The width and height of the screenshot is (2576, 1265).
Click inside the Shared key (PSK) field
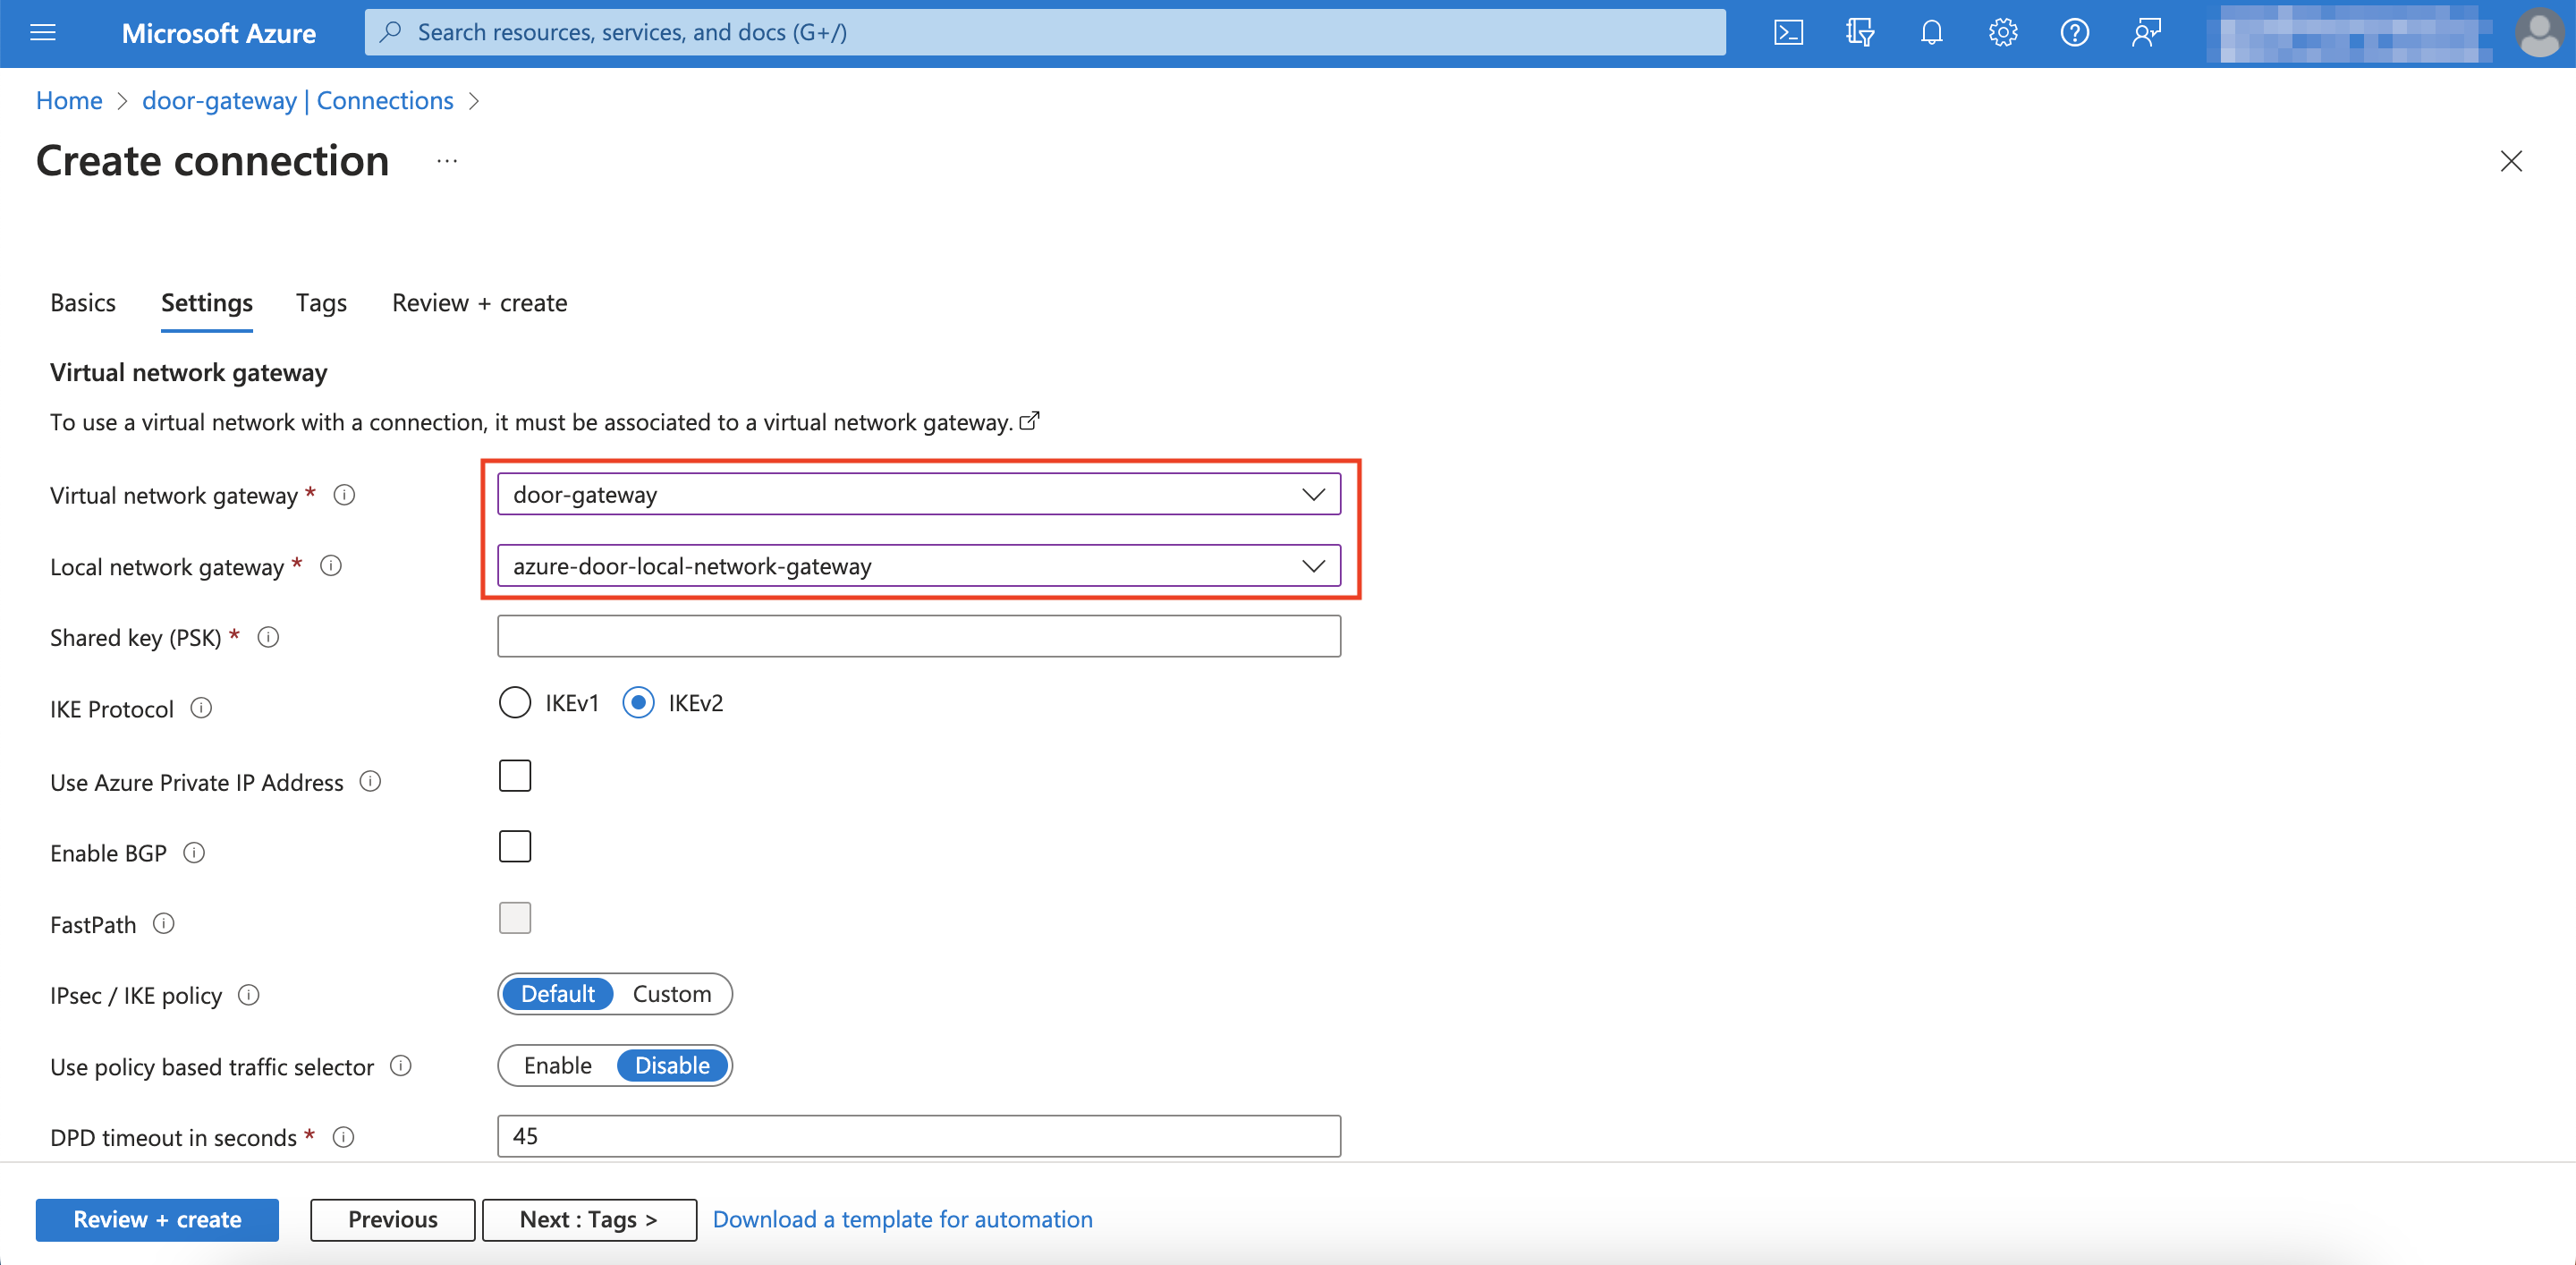918,636
